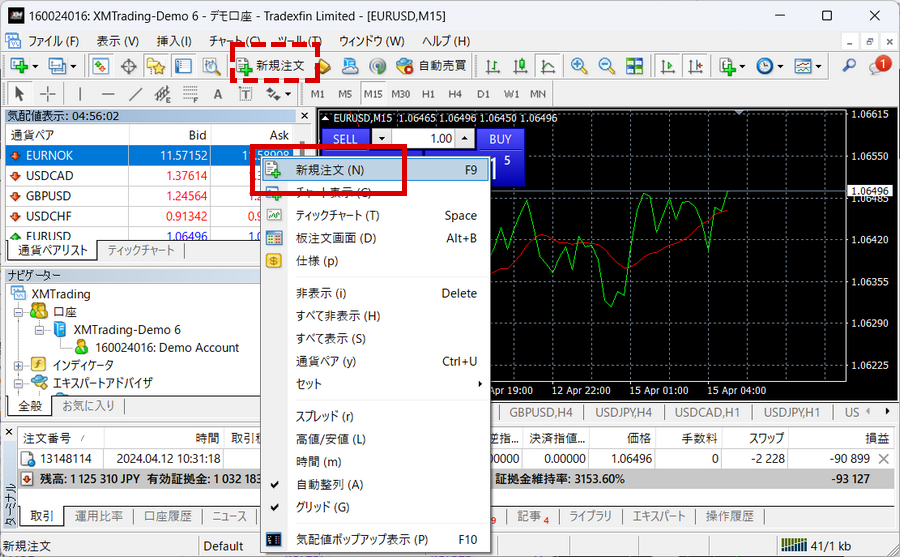Image resolution: width=900 pixels, height=557 pixels.
Task: Switch to candlestick chart icon
Action: click(x=520, y=66)
